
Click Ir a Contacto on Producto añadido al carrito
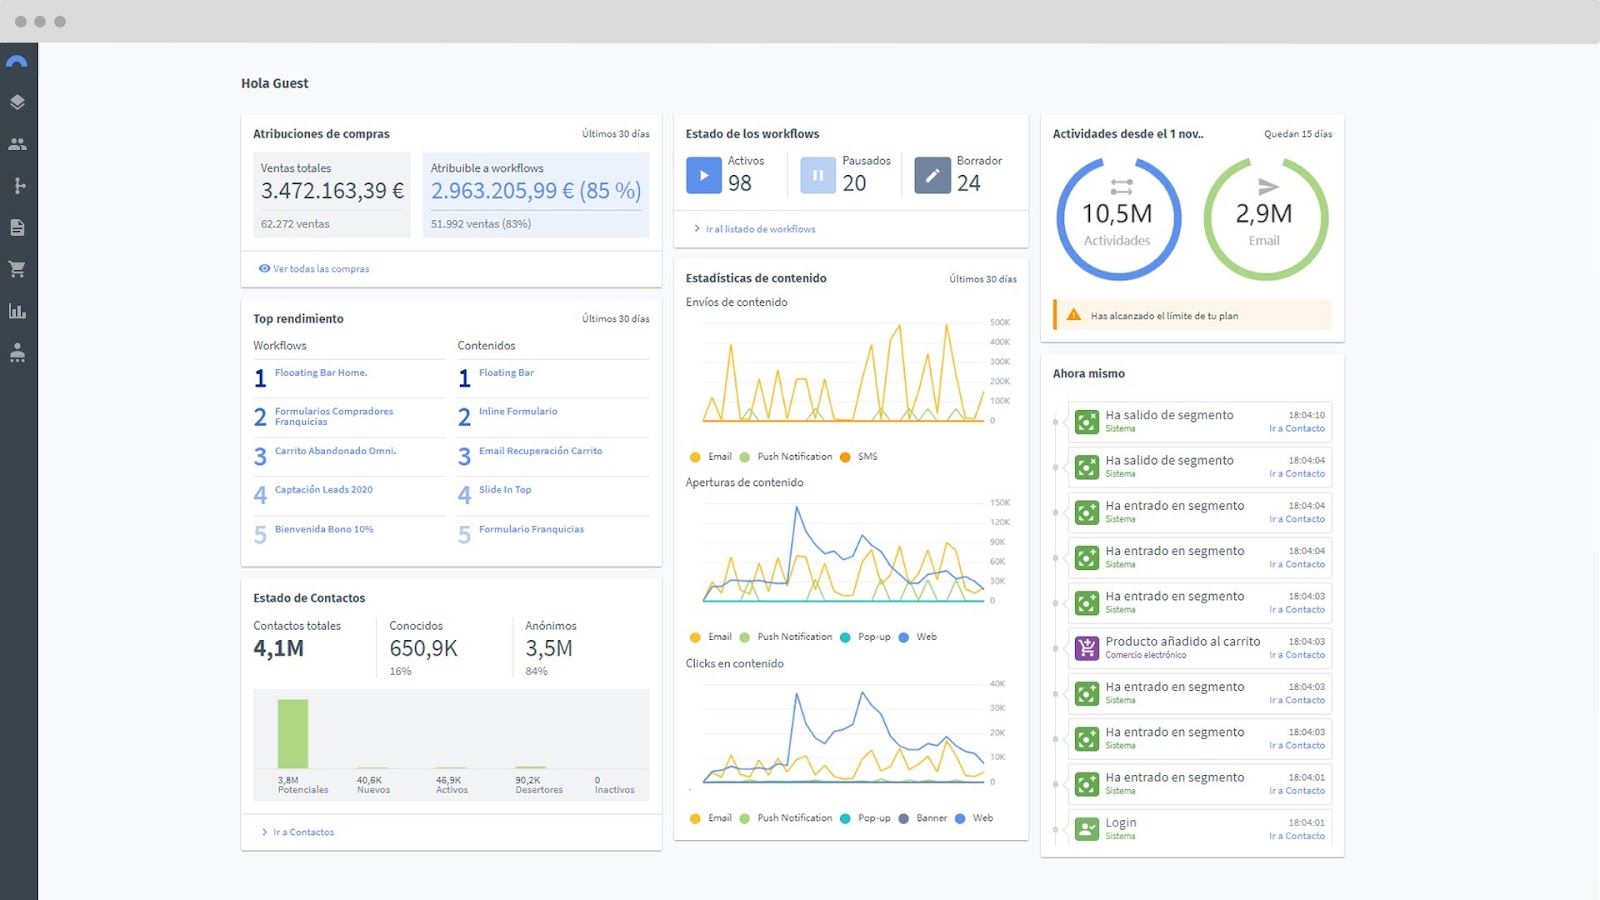pos(1297,655)
